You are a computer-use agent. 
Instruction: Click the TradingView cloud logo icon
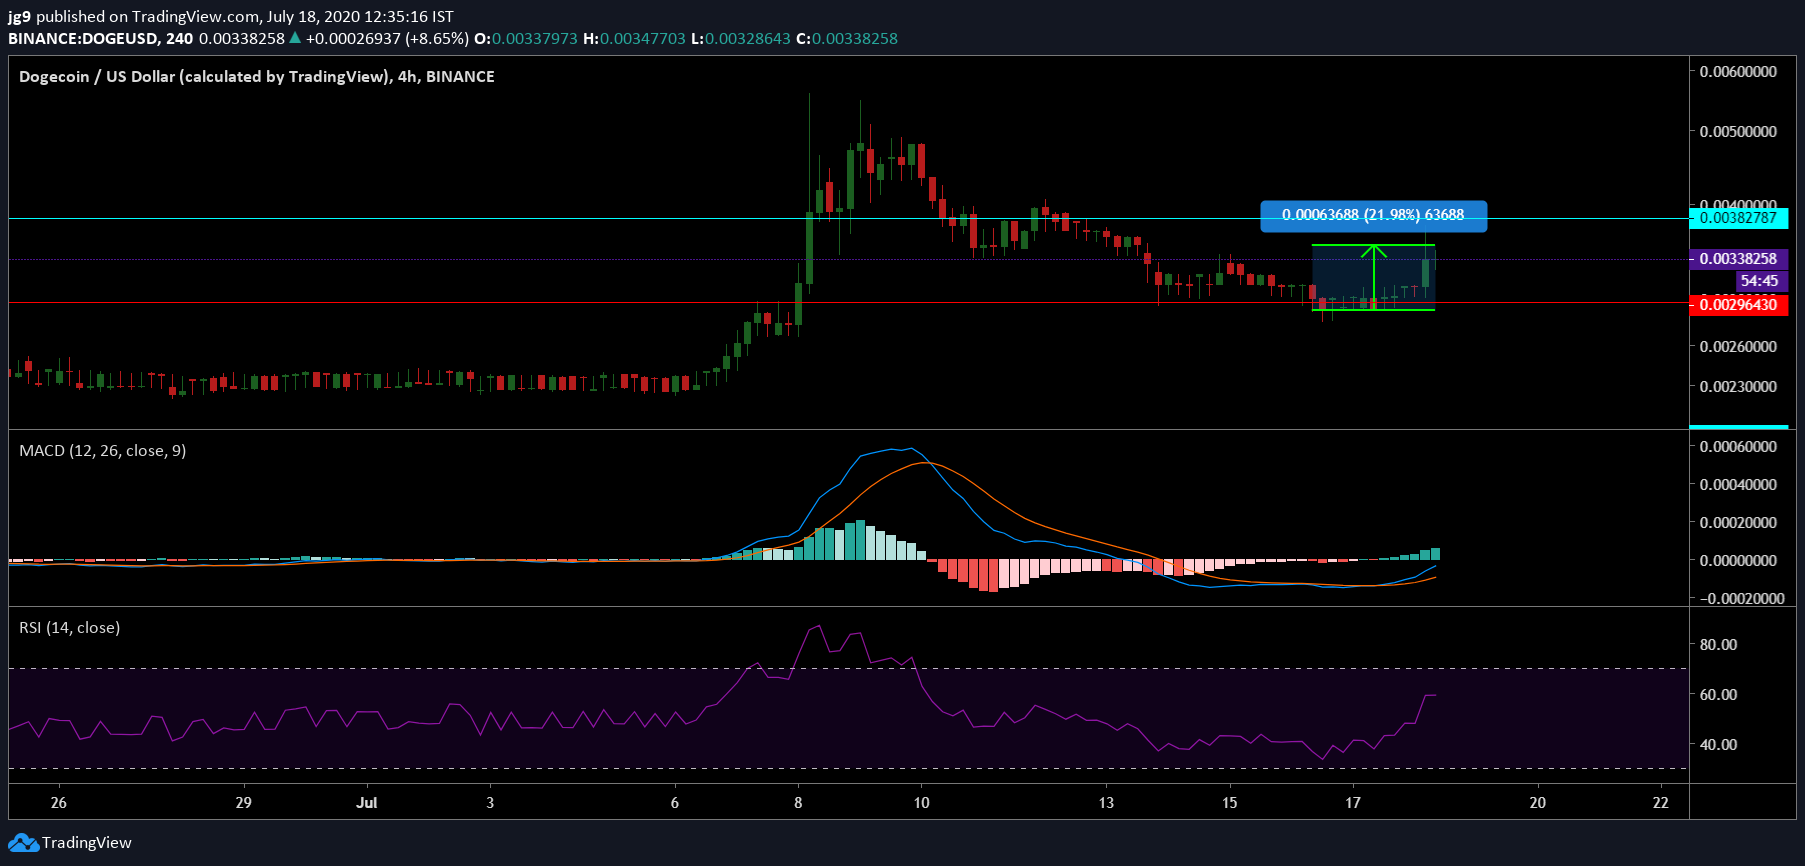click(23, 843)
